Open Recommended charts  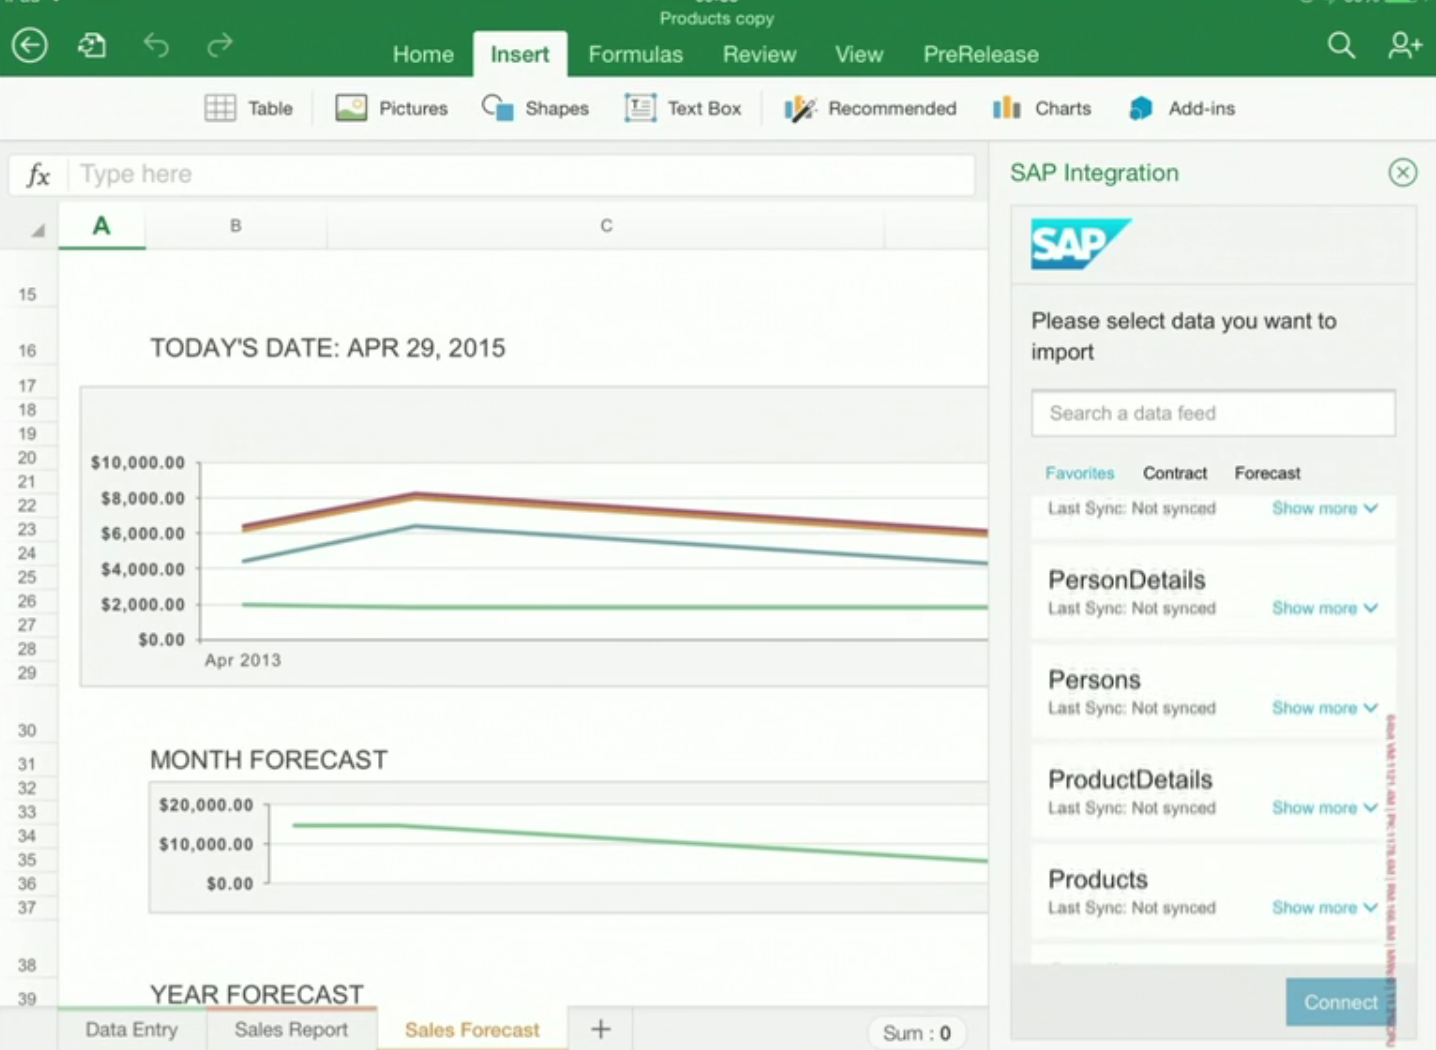coord(869,108)
